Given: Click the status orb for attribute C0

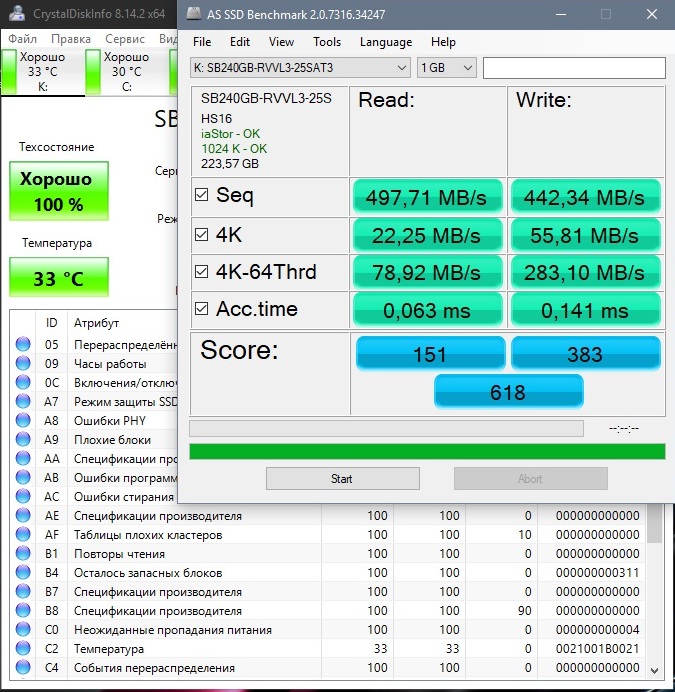Looking at the screenshot, I should pyautogui.click(x=23, y=629).
